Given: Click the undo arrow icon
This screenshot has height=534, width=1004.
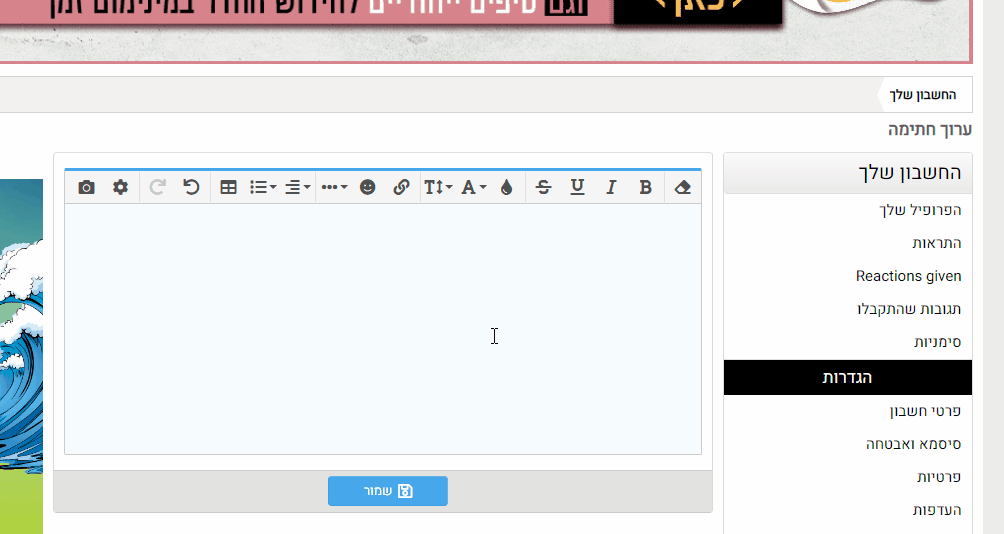Looking at the screenshot, I should 192,187.
